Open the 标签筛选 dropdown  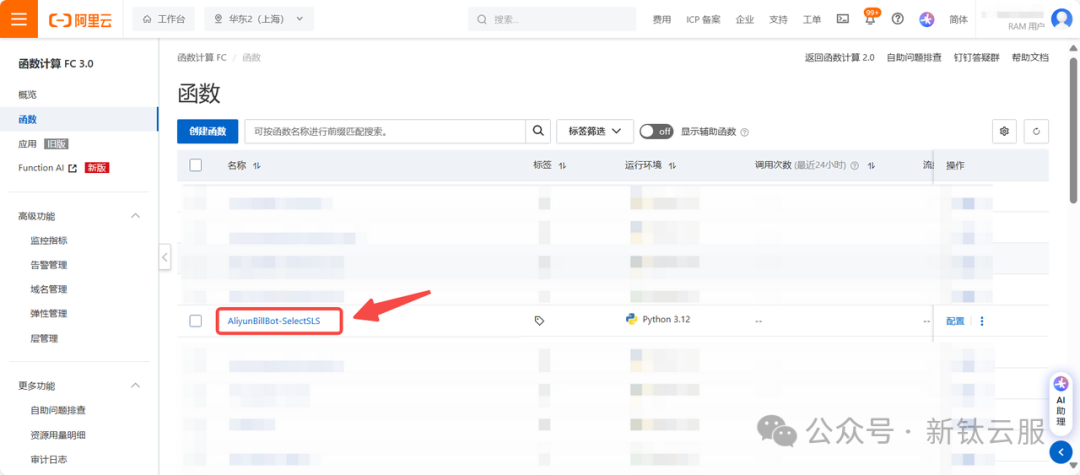[594, 131]
